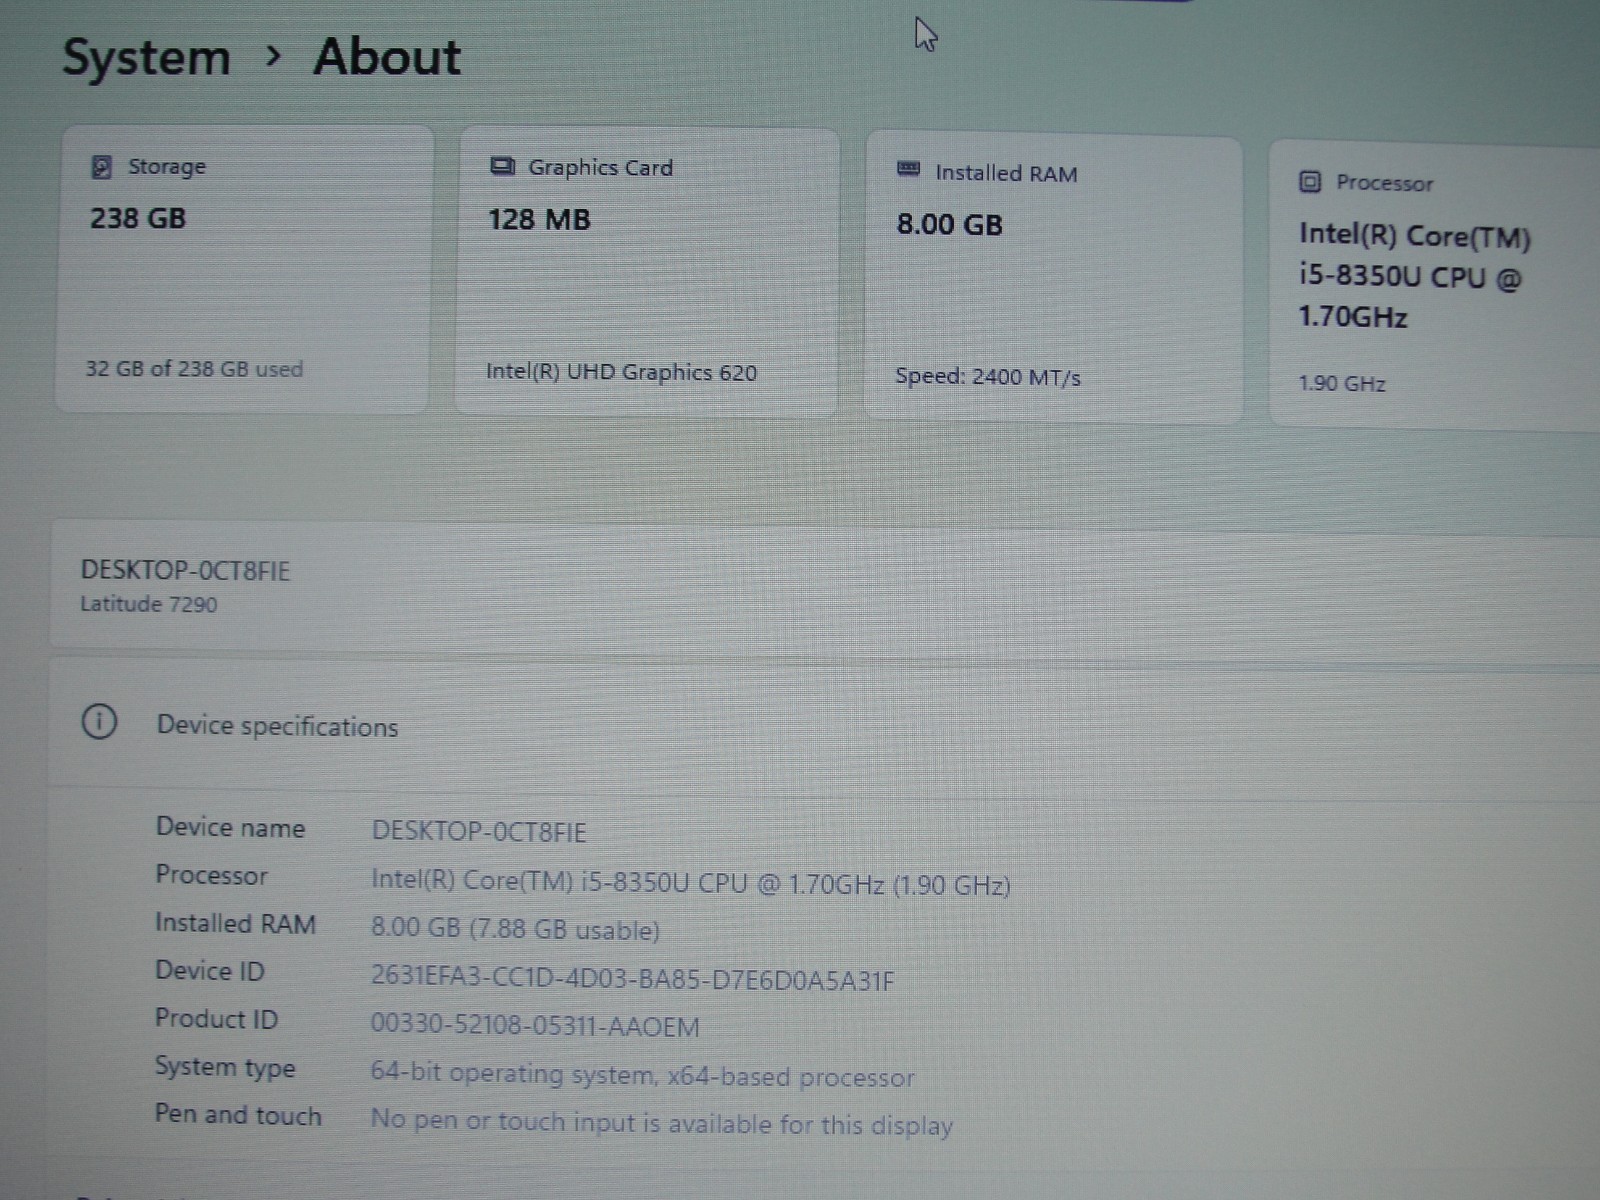
Task: Click the System type 64-bit value
Action: [x=642, y=1075]
